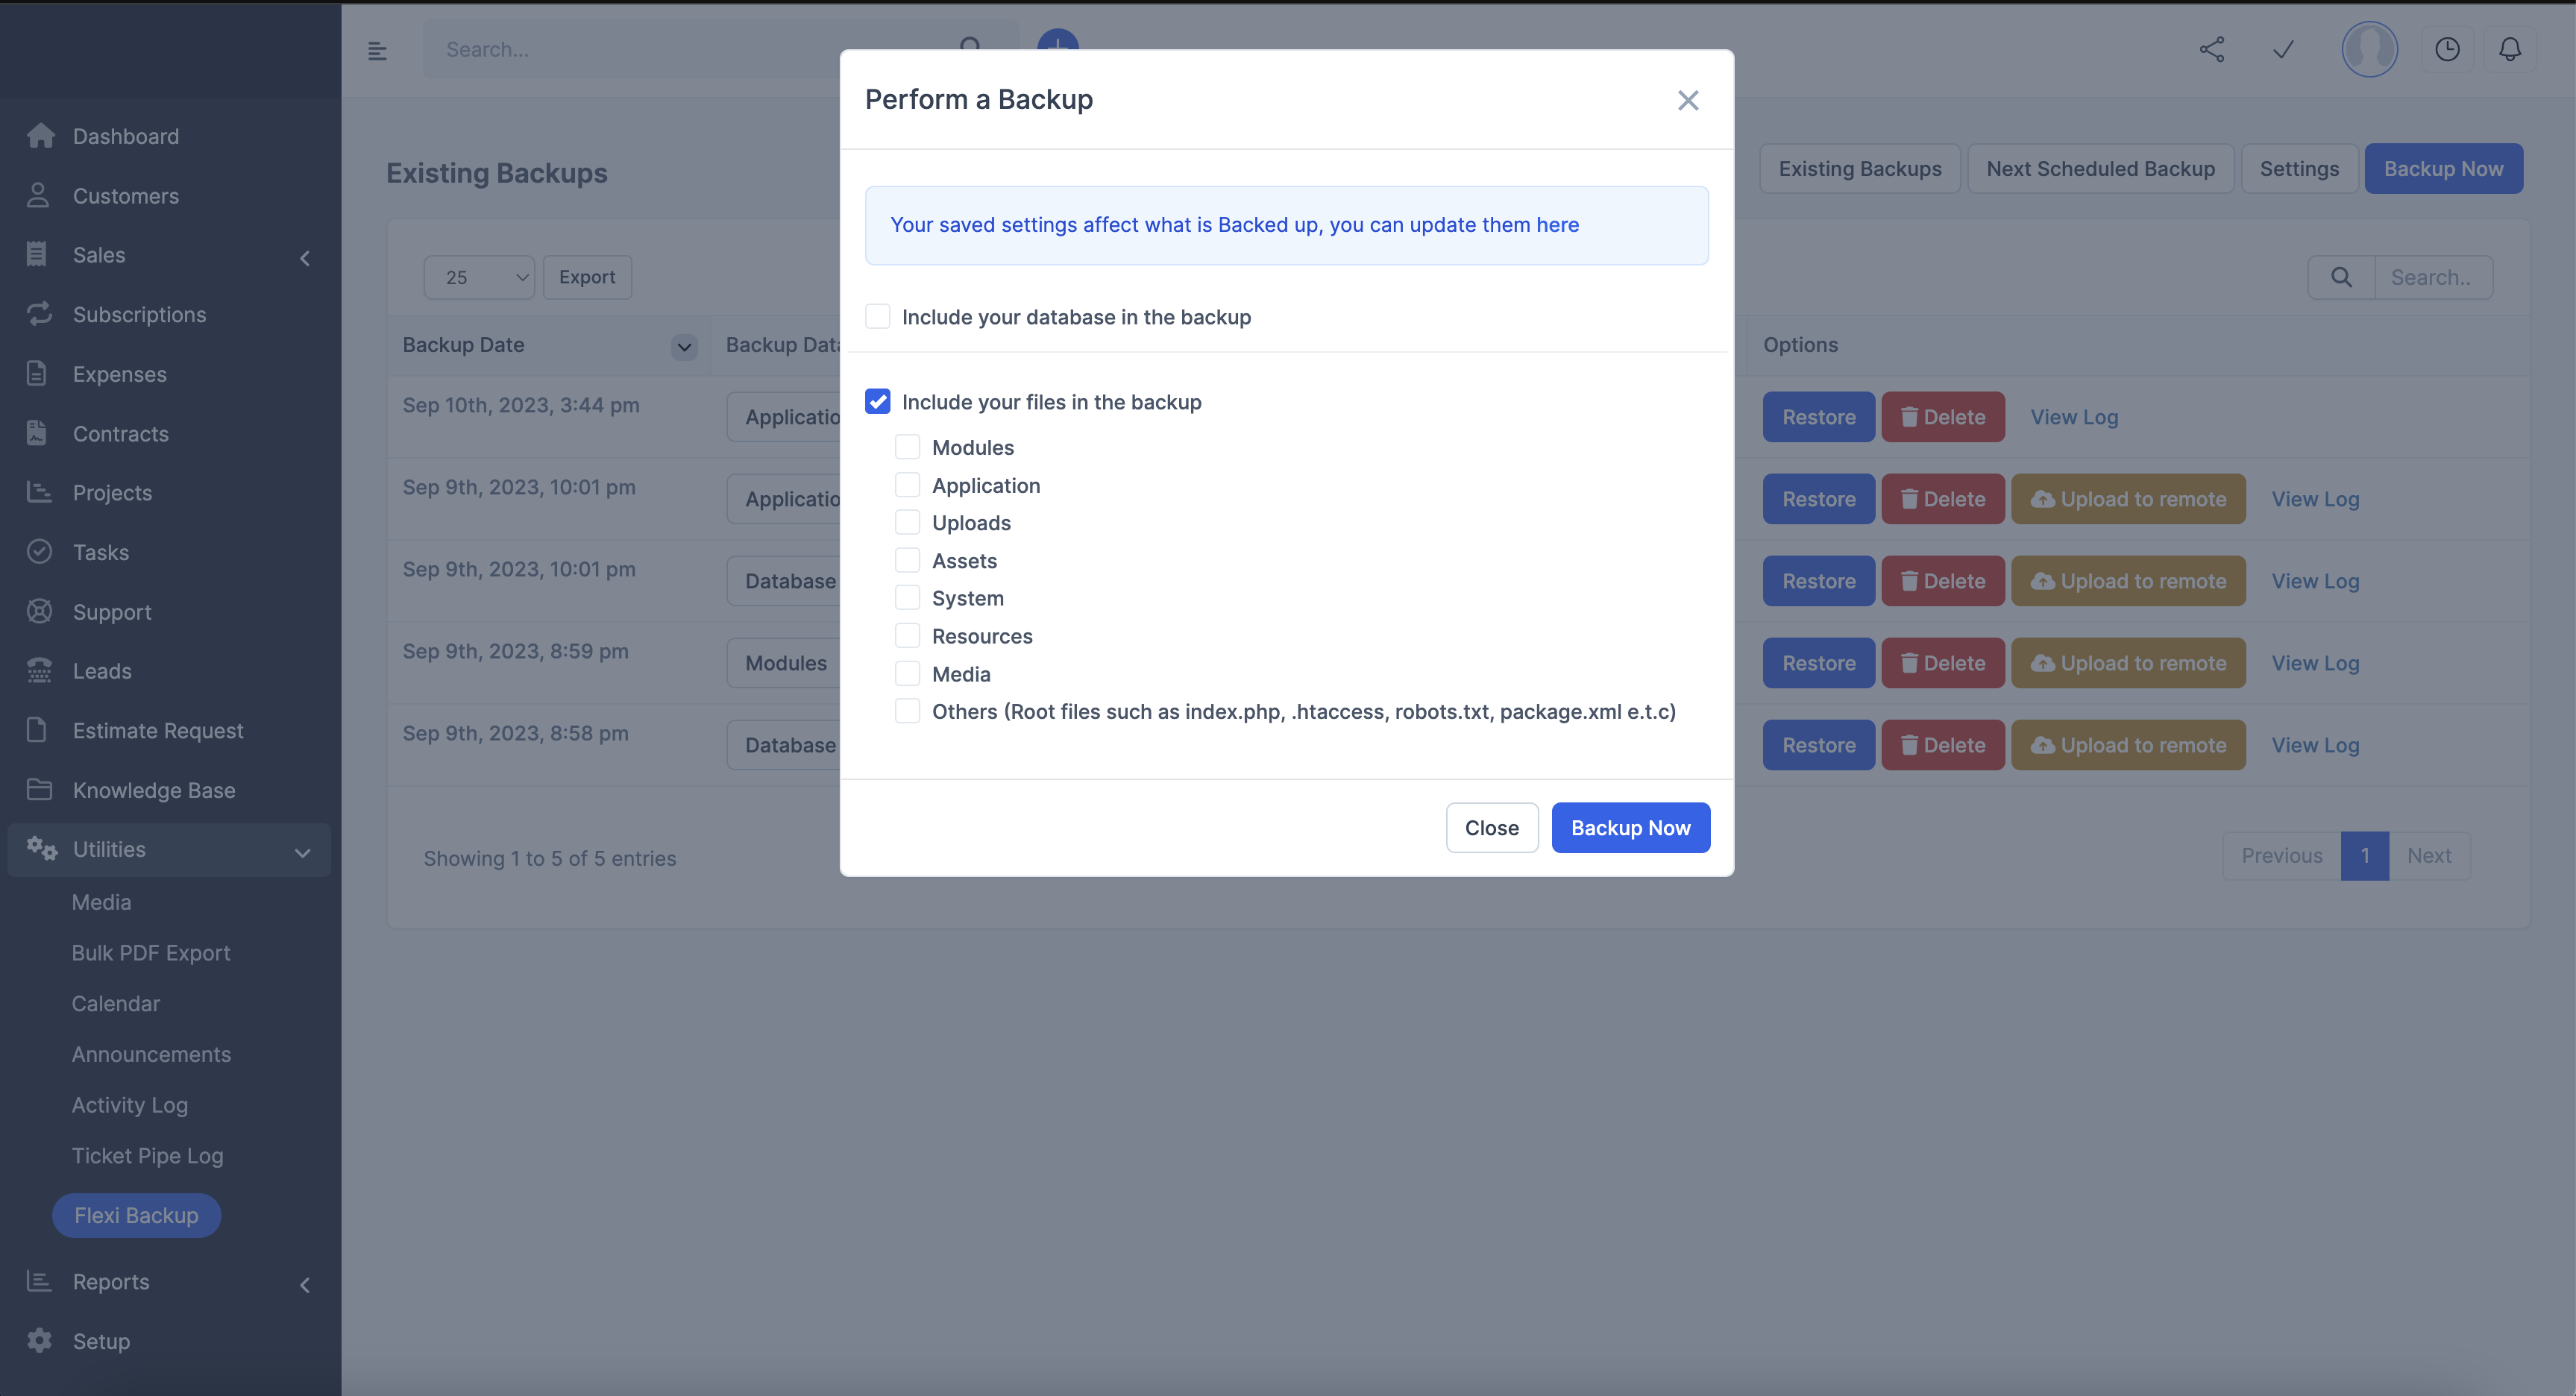Expand the Sales sidebar menu
This screenshot has height=1396, width=2576.
click(x=304, y=254)
